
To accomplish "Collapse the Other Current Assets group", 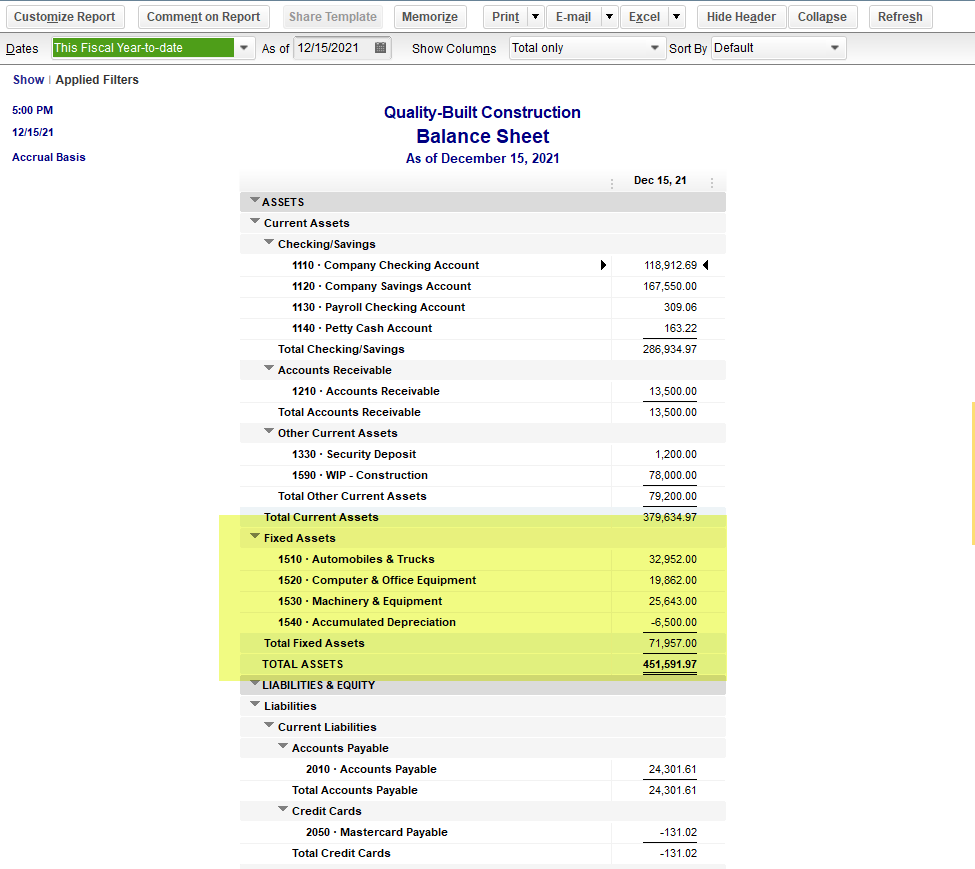I will click(x=269, y=431).
